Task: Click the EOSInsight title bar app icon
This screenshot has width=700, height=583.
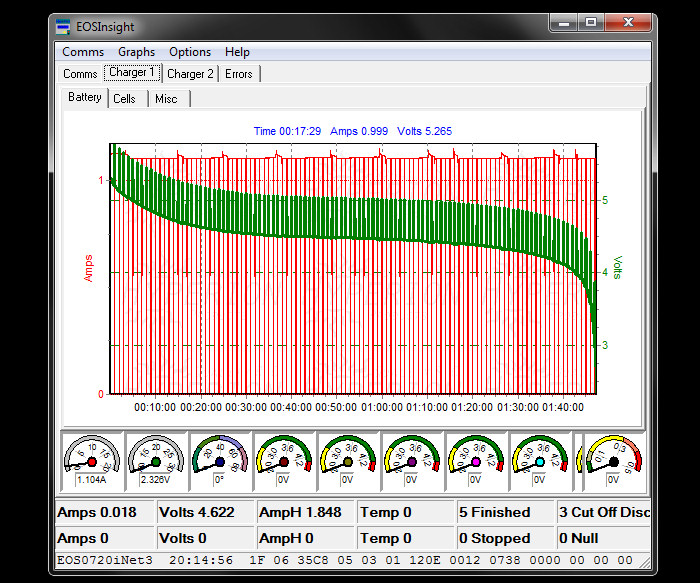Action: [x=63, y=25]
